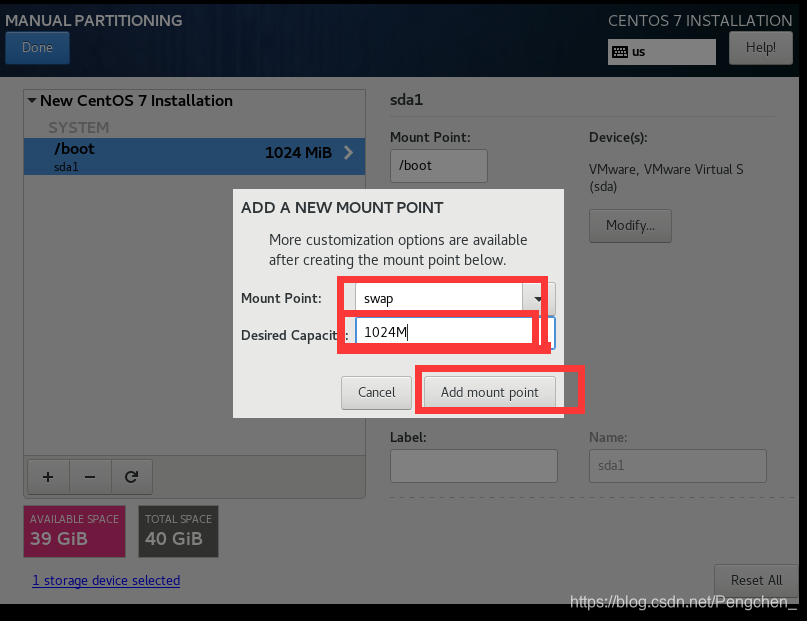Click the /boot mount point field

click(x=438, y=166)
